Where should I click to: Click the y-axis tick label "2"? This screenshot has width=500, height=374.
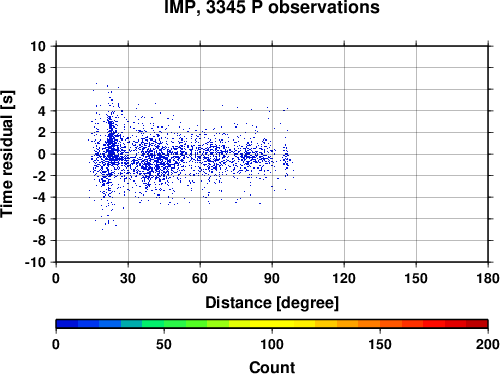tap(42, 133)
